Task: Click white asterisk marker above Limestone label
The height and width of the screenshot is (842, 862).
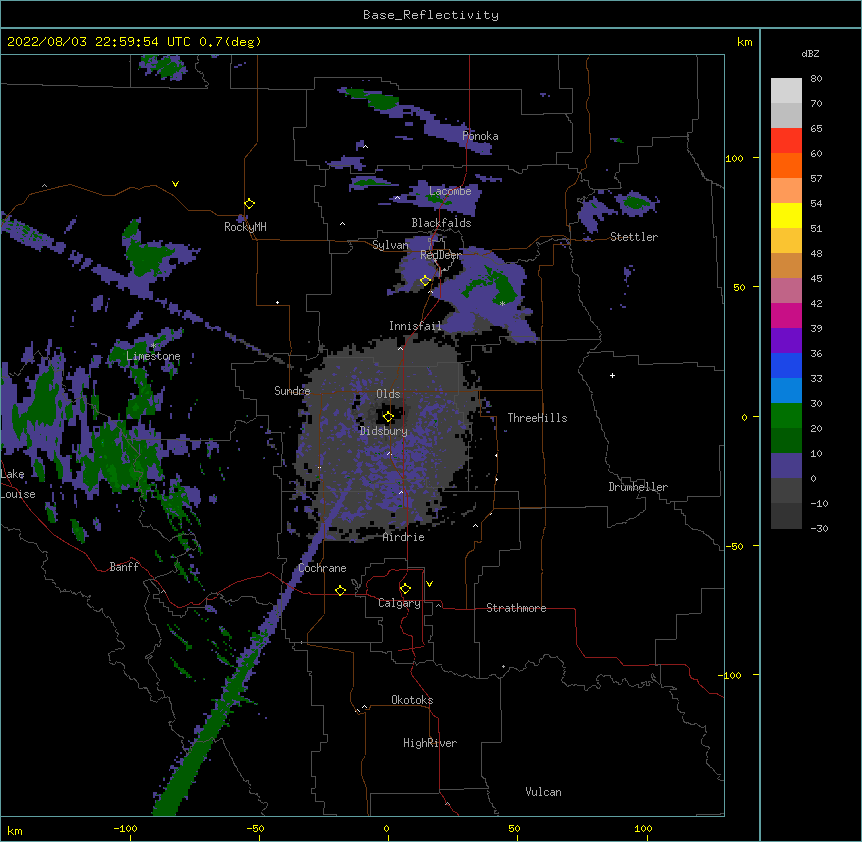Action: pyautogui.click(x=153, y=346)
